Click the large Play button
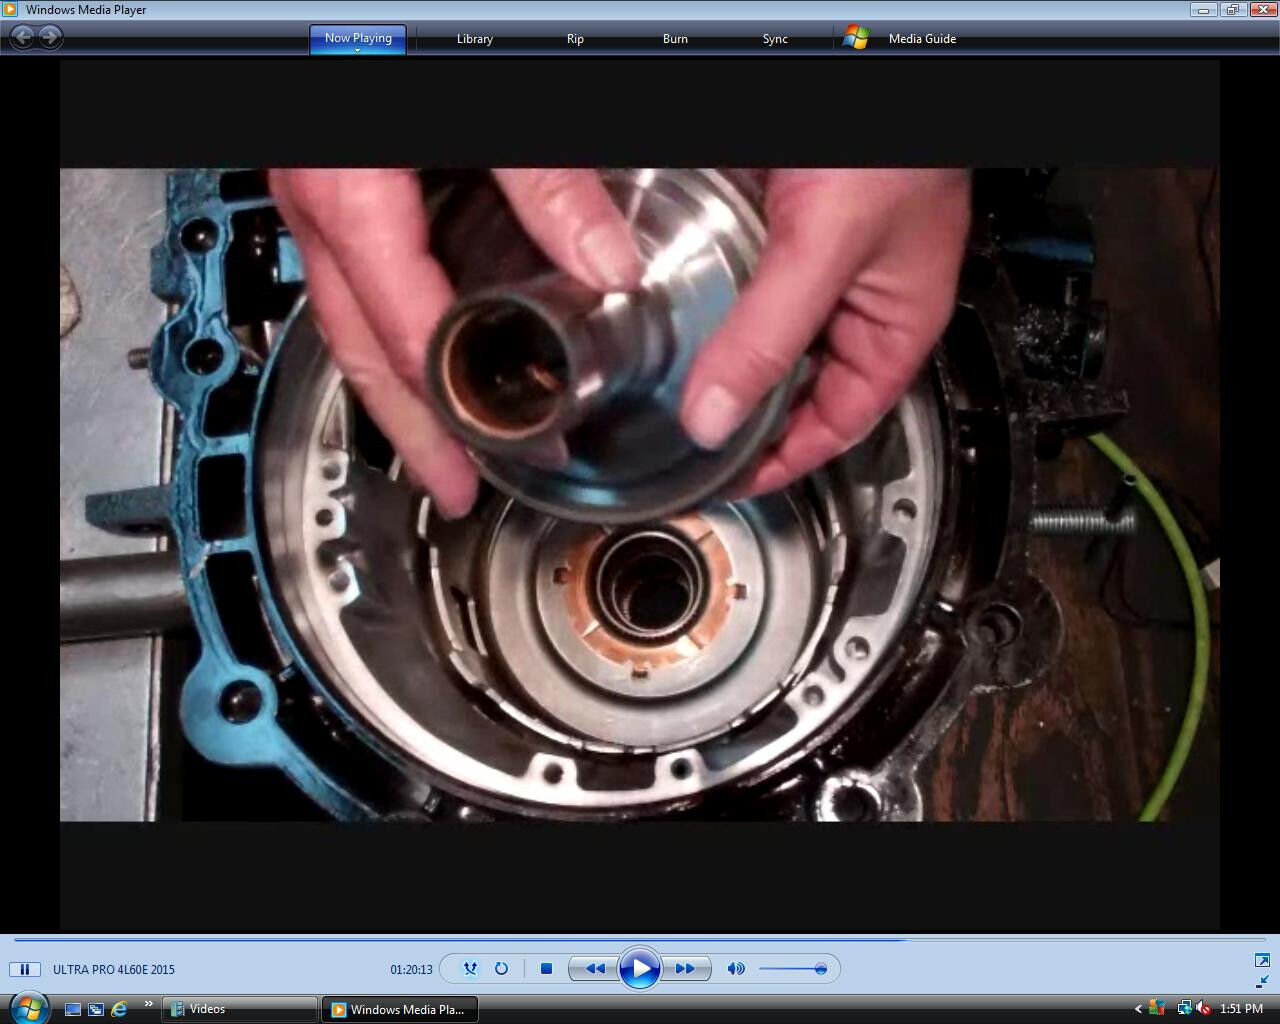This screenshot has width=1280, height=1024. [x=640, y=968]
